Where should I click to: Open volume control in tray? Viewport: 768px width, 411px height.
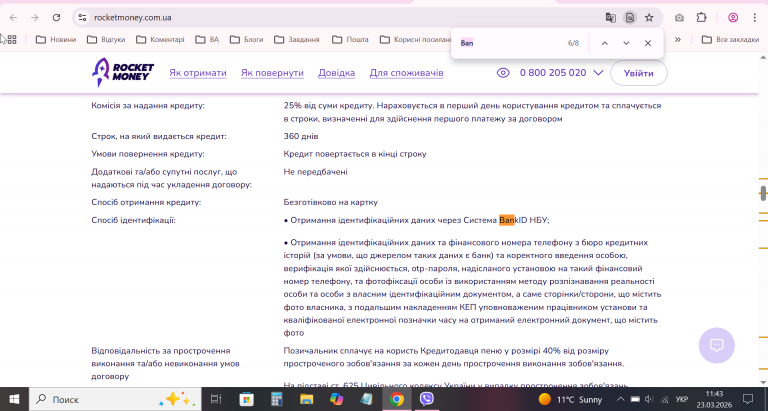(x=649, y=399)
